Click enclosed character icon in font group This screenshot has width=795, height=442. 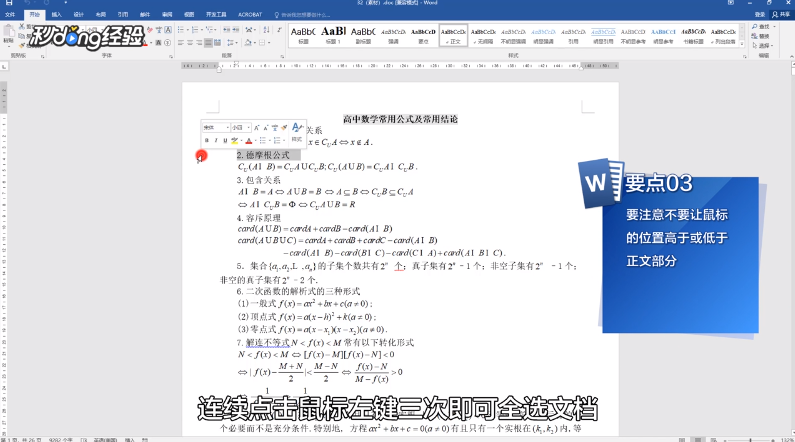(x=167, y=43)
